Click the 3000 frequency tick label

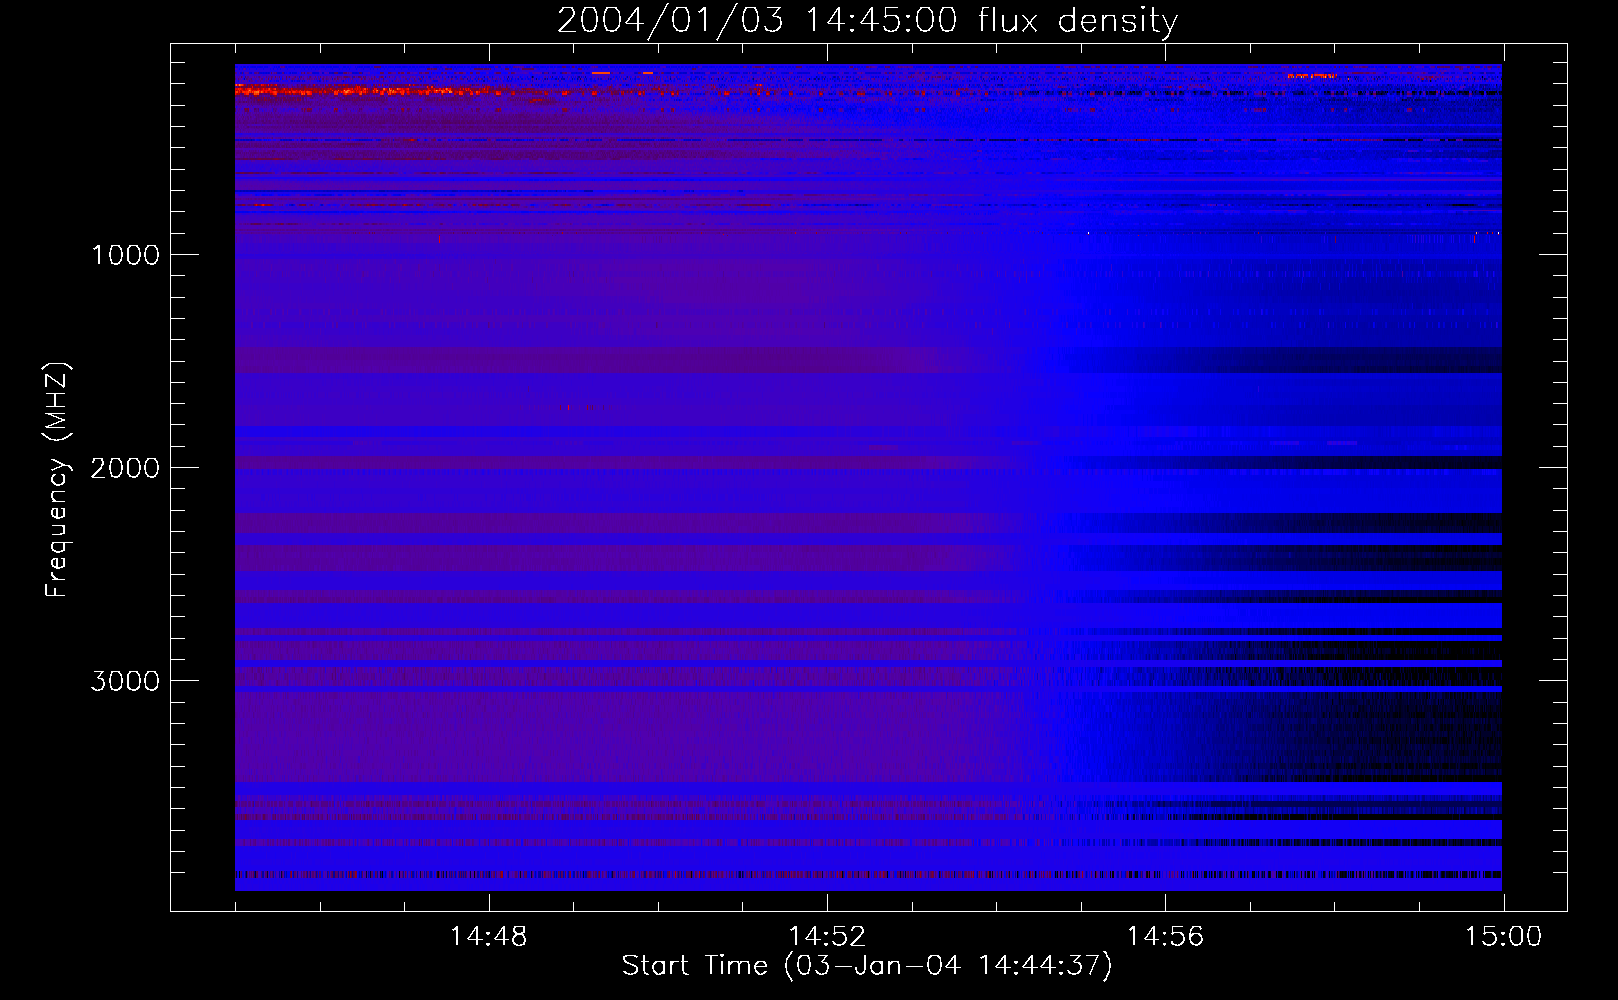pyautogui.click(x=125, y=681)
